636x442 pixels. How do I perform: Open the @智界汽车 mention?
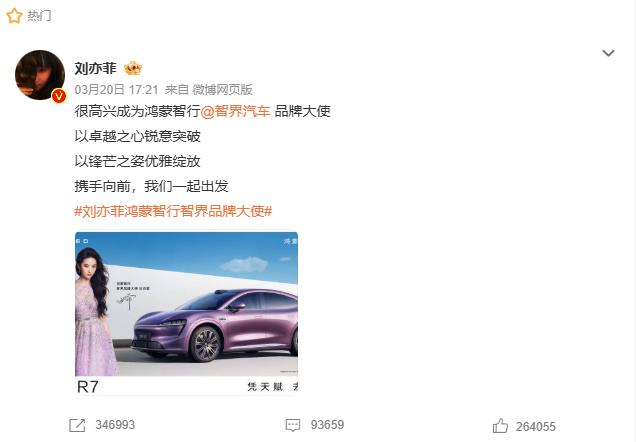tap(235, 111)
